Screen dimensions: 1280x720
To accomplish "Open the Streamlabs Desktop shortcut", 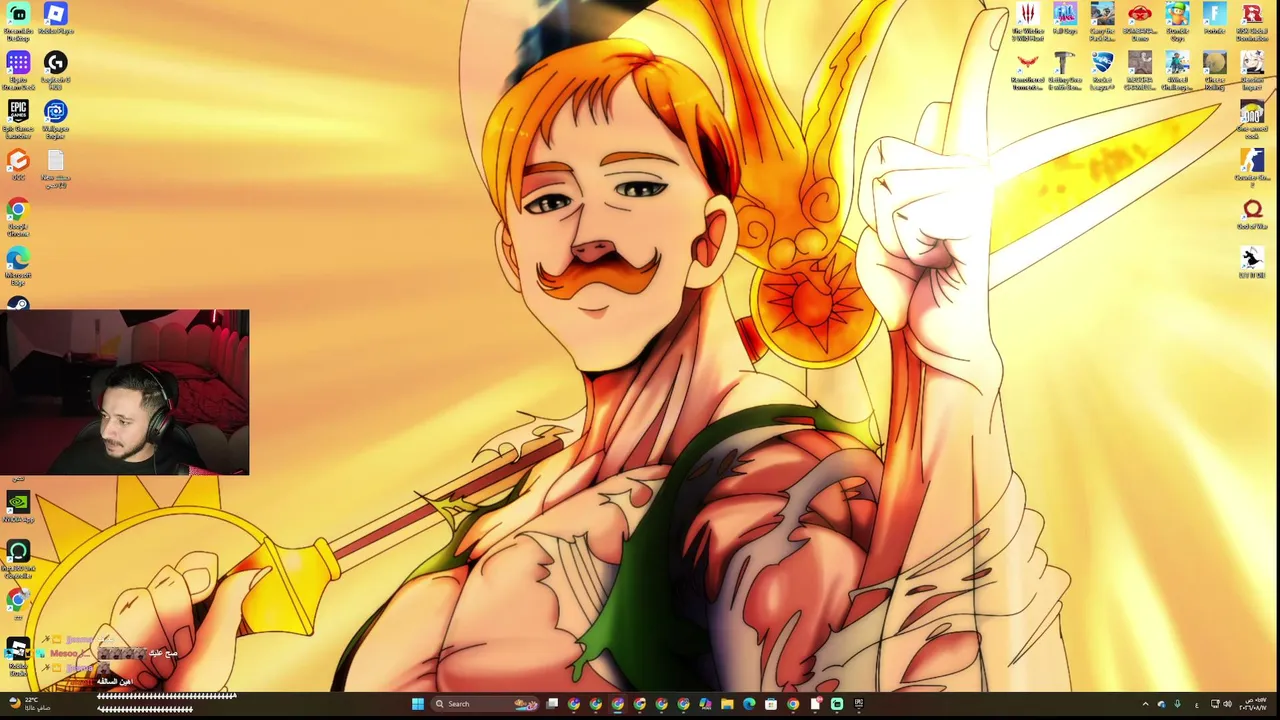I will 18,21.
